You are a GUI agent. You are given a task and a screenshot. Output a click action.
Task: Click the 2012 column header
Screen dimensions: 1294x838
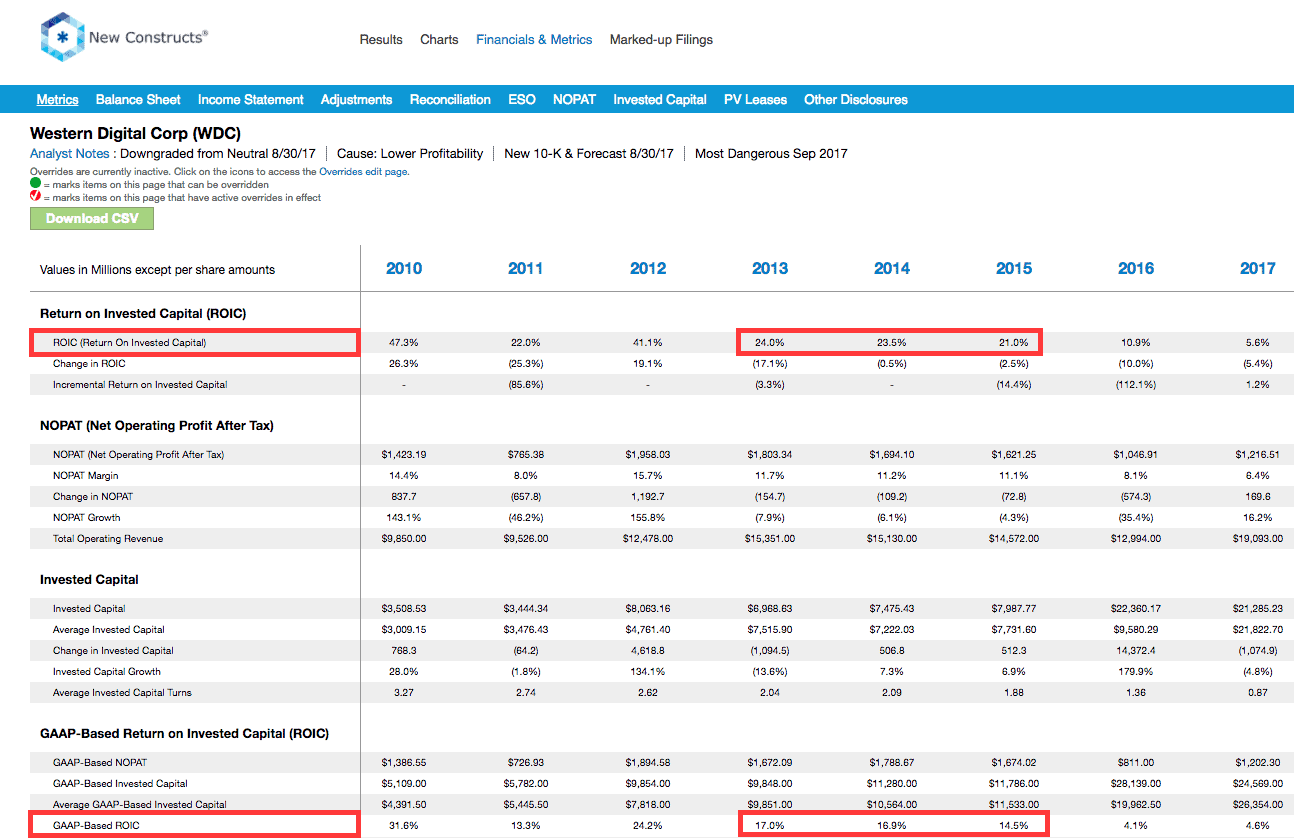click(x=648, y=268)
